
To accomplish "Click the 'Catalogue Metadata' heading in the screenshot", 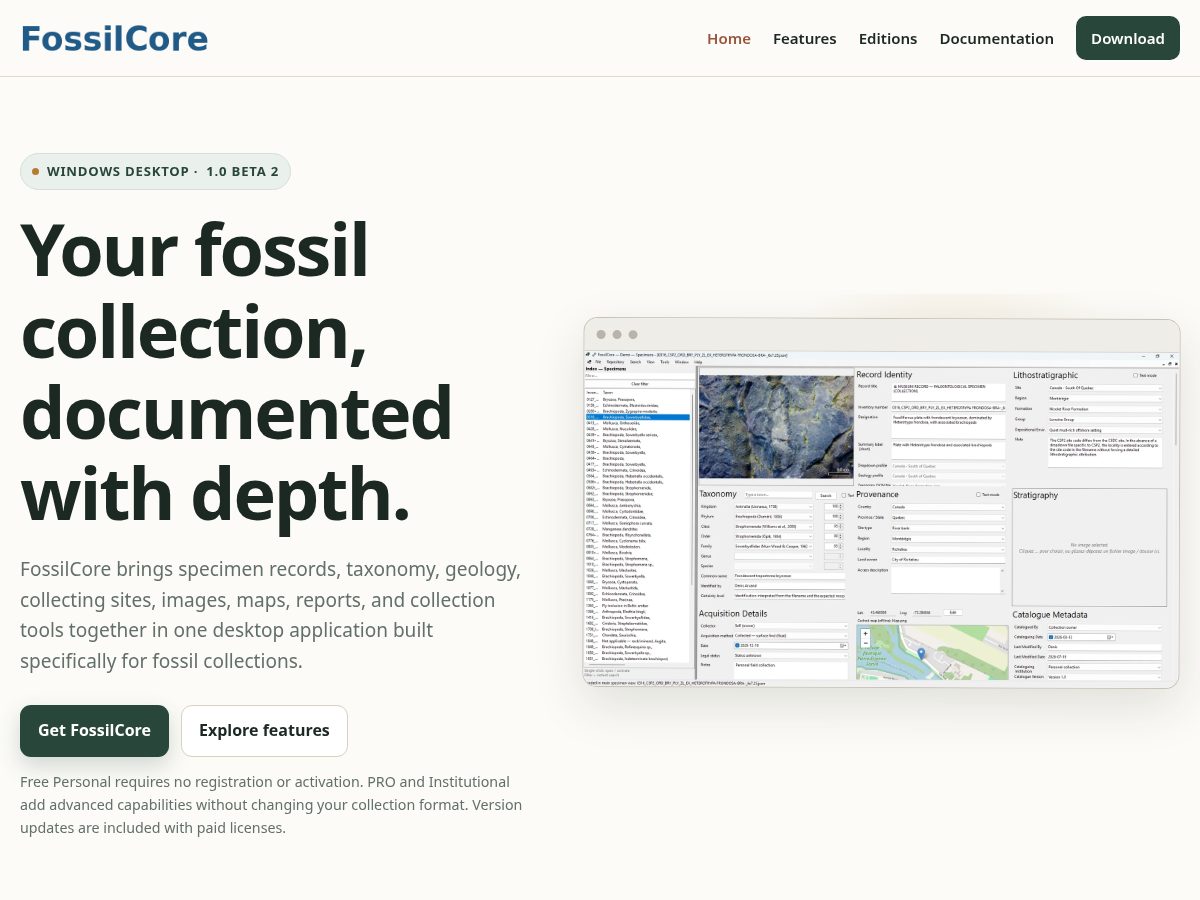I will pyautogui.click(x=1049, y=614).
